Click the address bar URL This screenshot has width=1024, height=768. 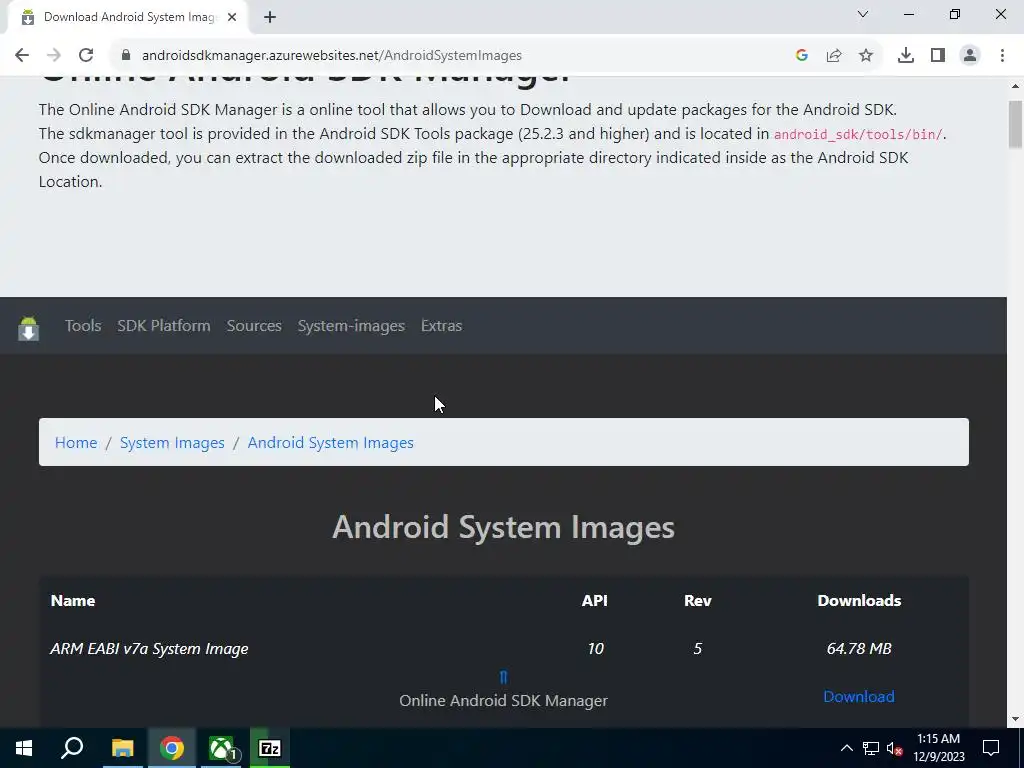(332, 56)
